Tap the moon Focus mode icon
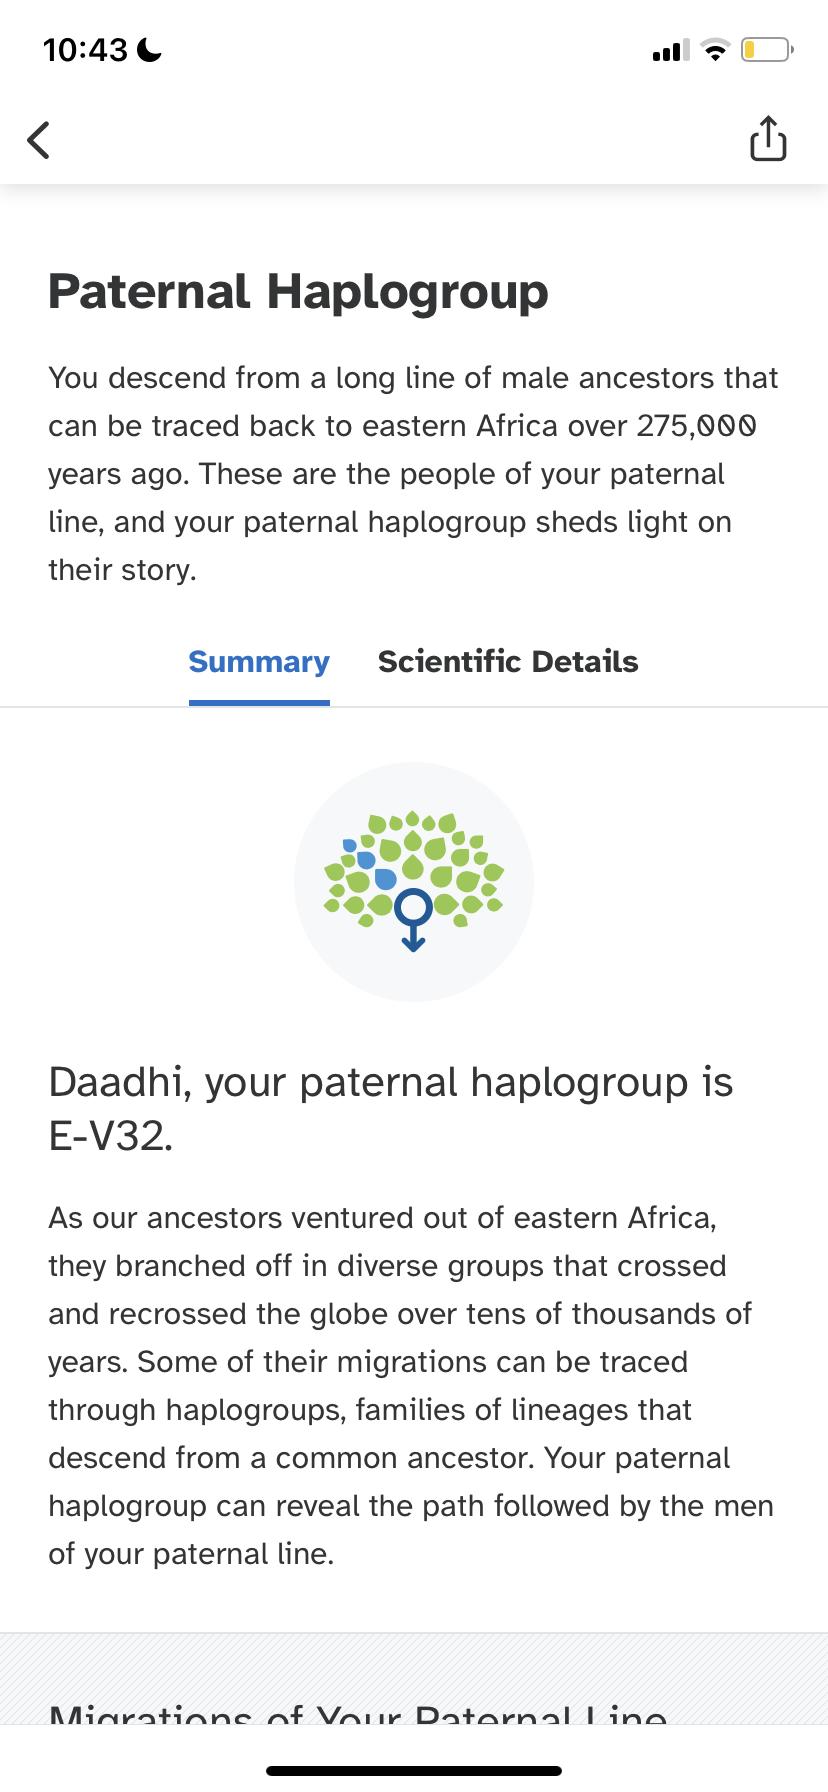Image resolution: width=828 pixels, height=1792 pixels. 149,49
